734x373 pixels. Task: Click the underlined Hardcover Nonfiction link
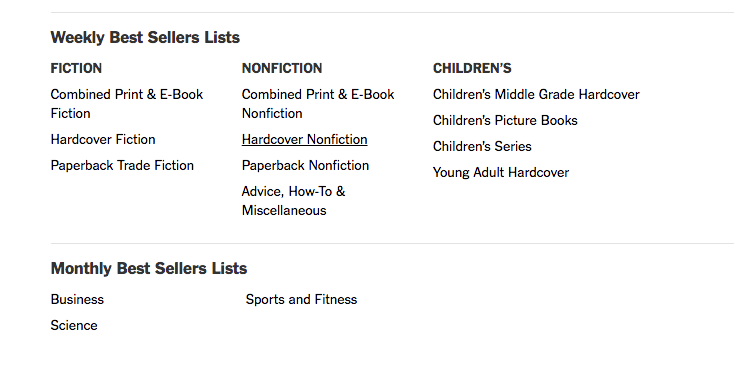click(x=305, y=139)
